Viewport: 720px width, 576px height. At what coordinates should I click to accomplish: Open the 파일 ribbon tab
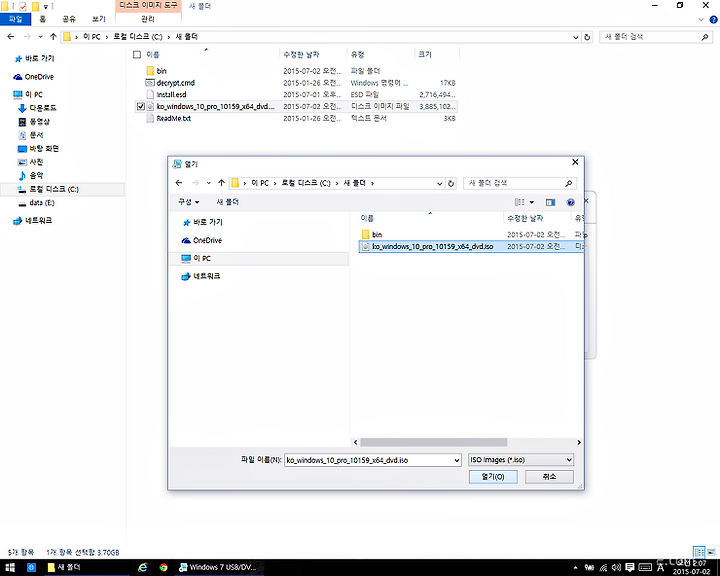pyautogui.click(x=16, y=19)
